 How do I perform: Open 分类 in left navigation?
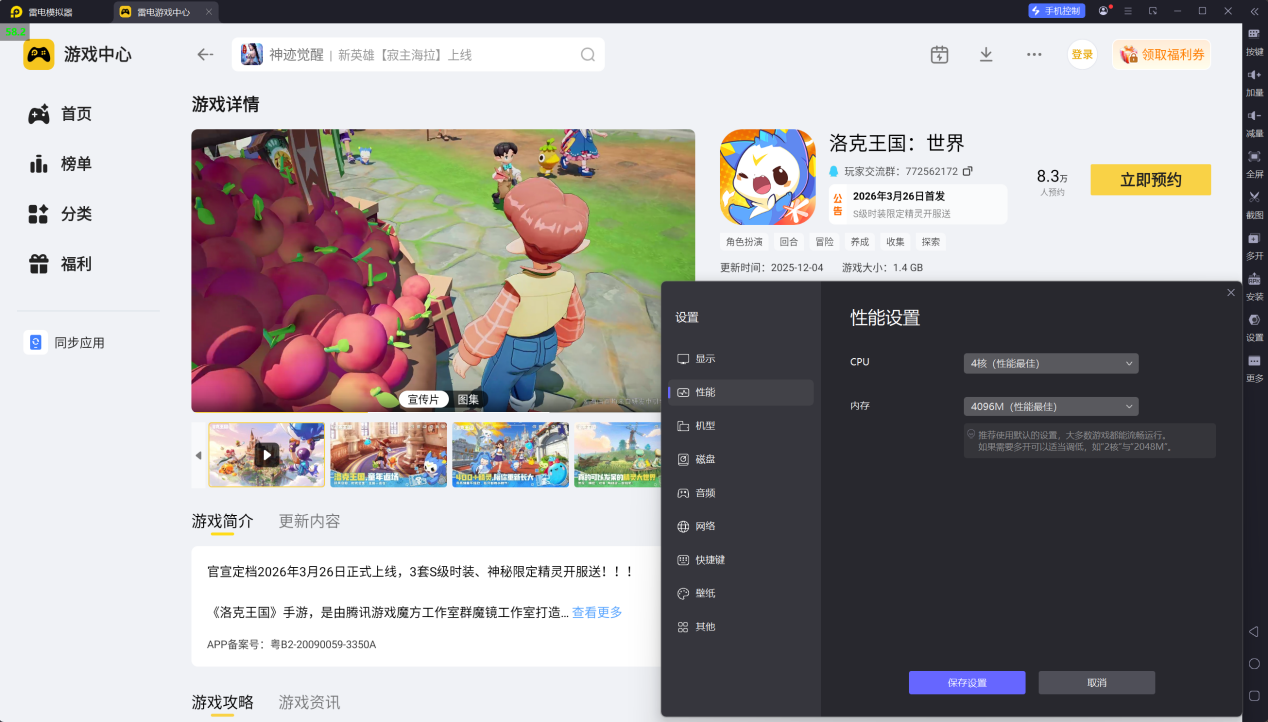pyautogui.click(x=60, y=214)
